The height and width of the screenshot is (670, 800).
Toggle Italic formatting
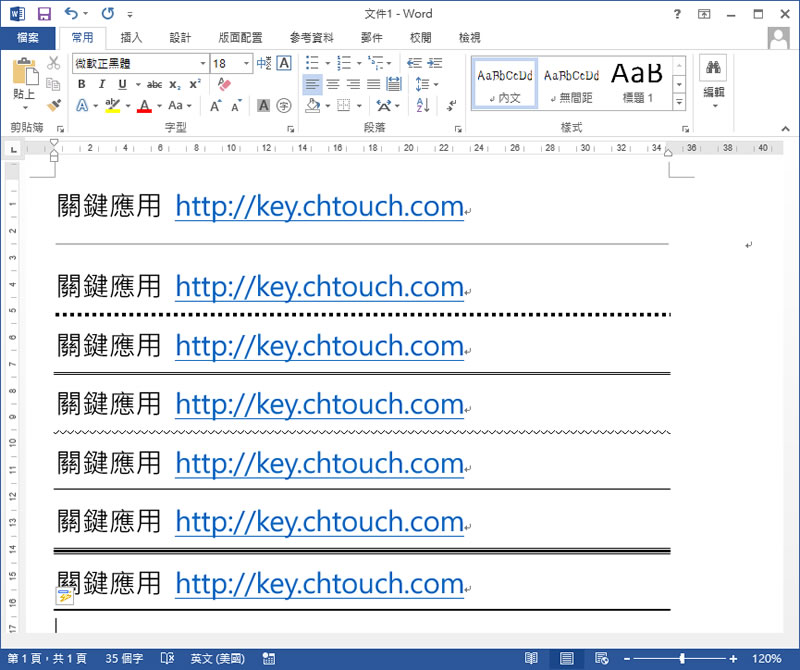pos(102,85)
